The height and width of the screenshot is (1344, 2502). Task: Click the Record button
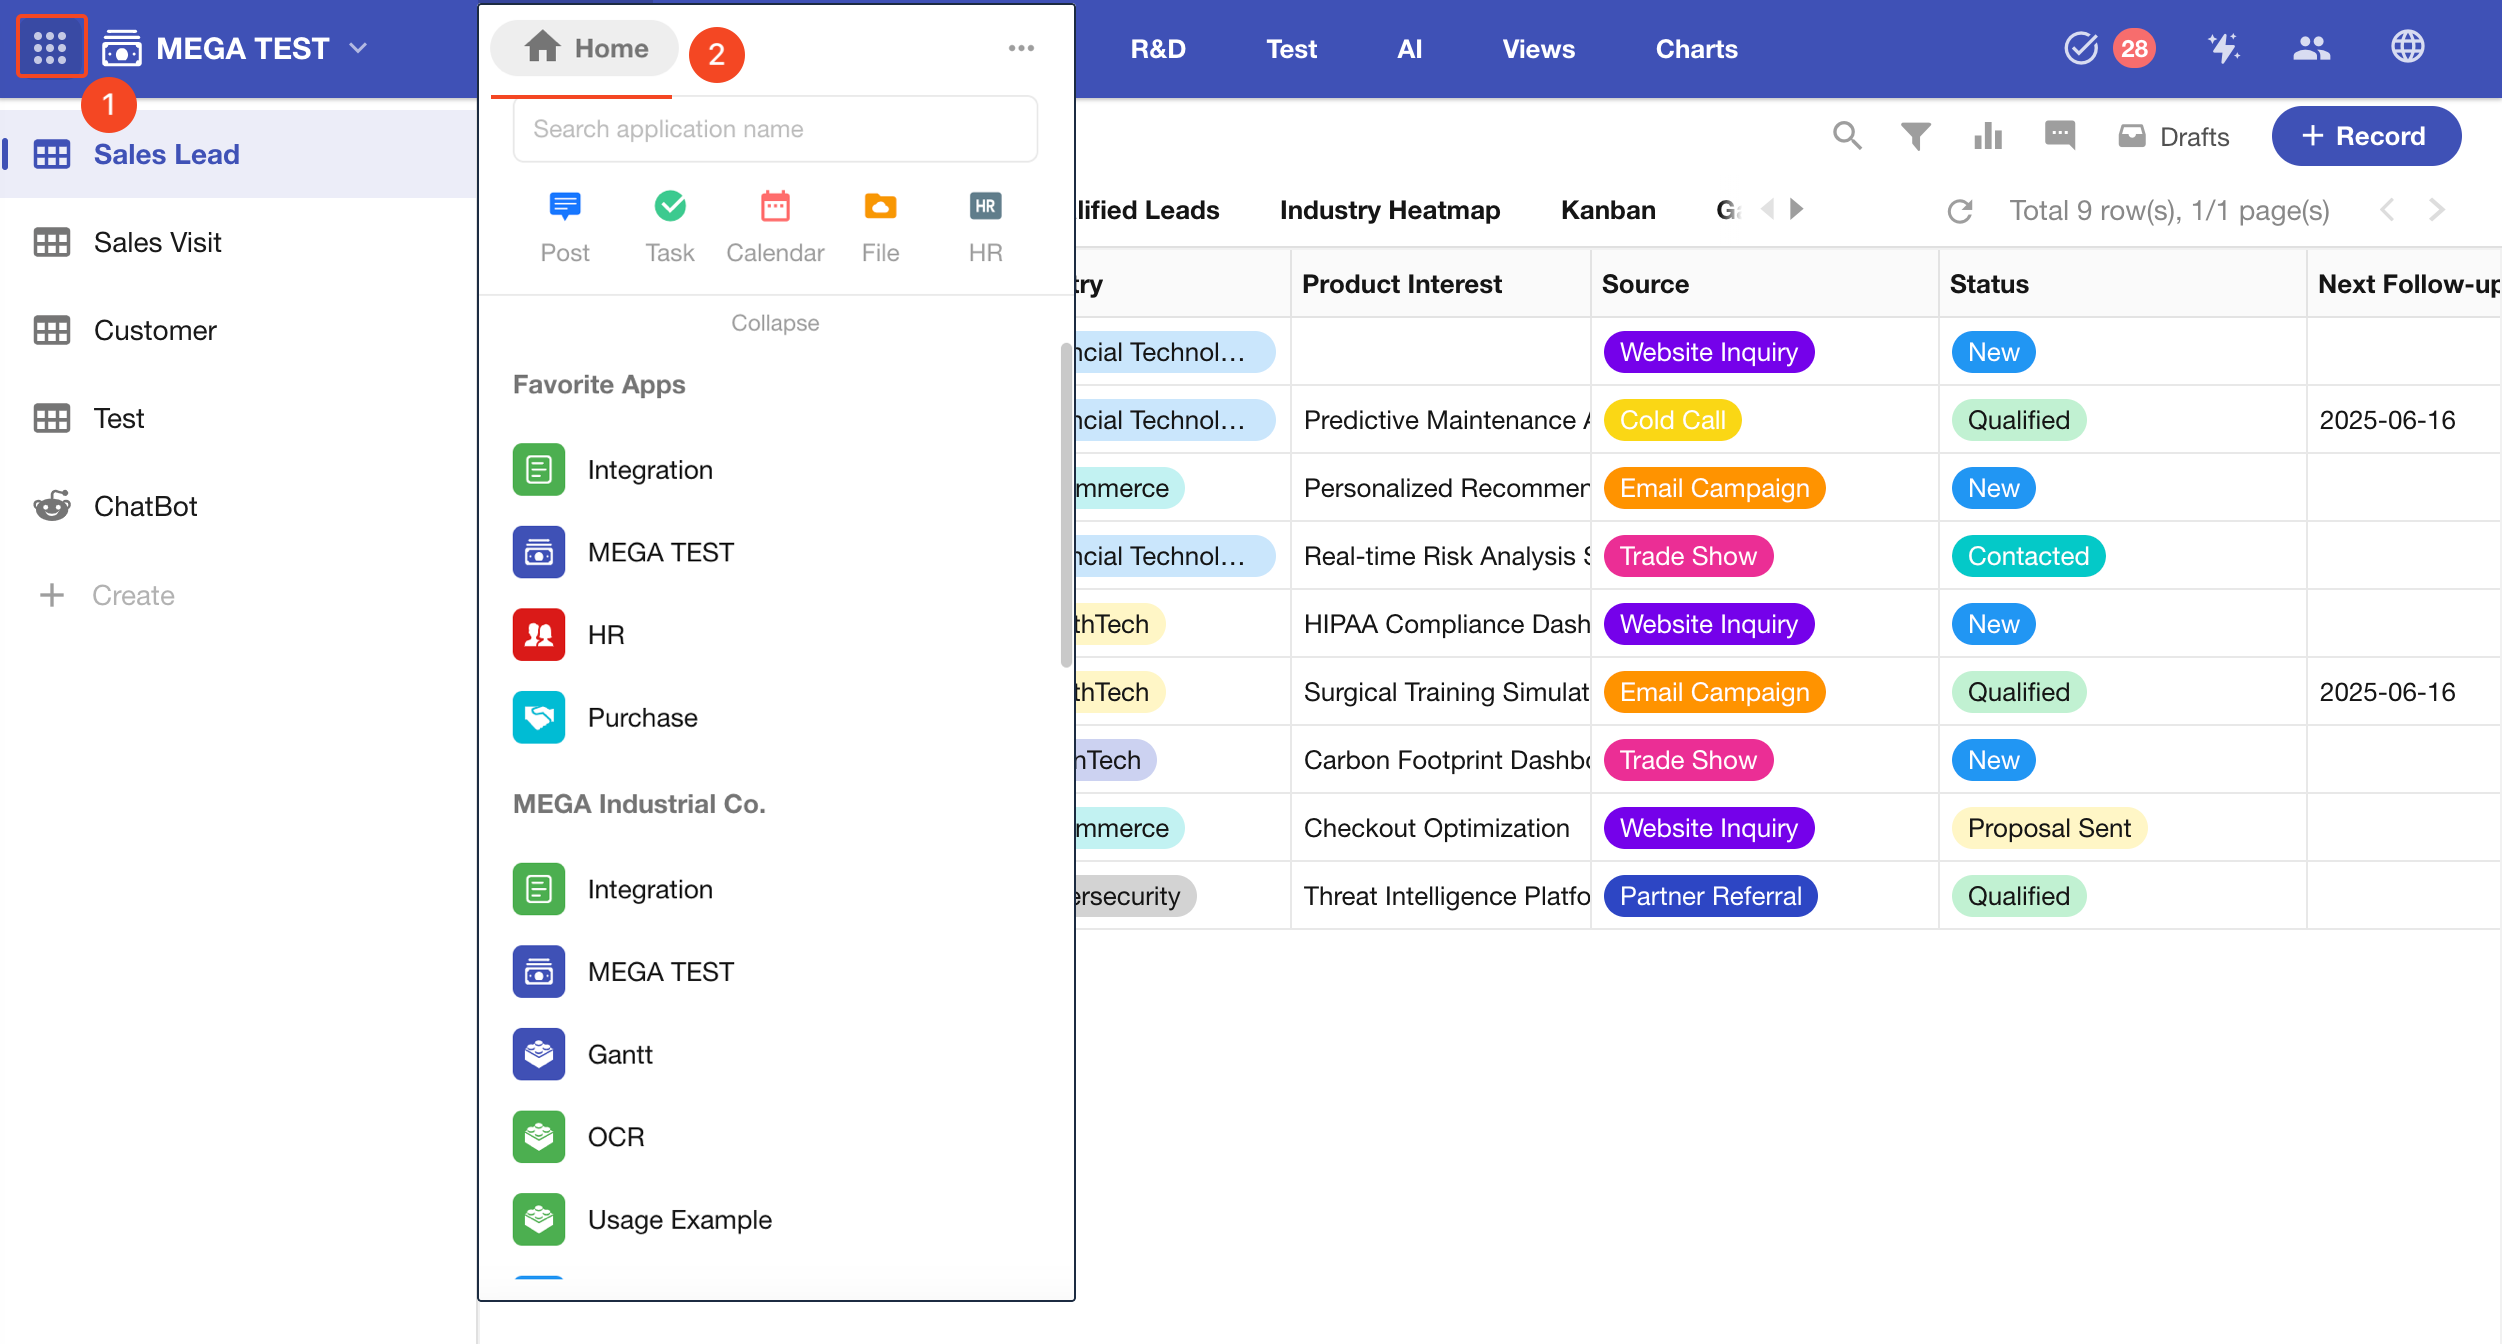[2365, 136]
